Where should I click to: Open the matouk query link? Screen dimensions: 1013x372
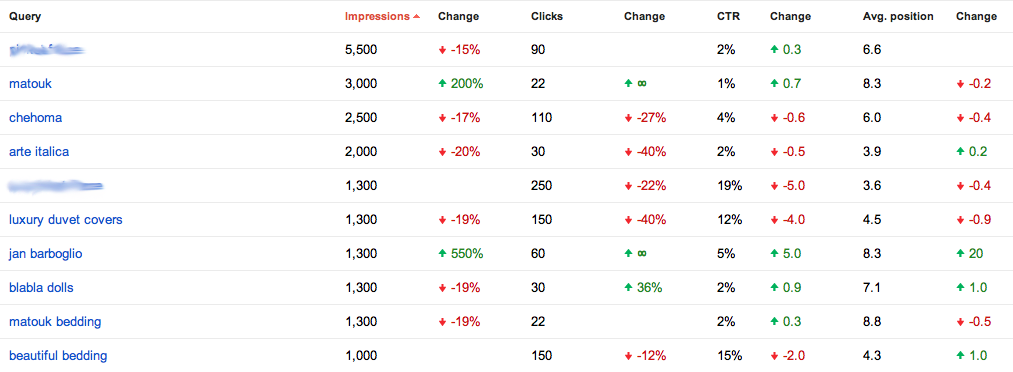29,83
